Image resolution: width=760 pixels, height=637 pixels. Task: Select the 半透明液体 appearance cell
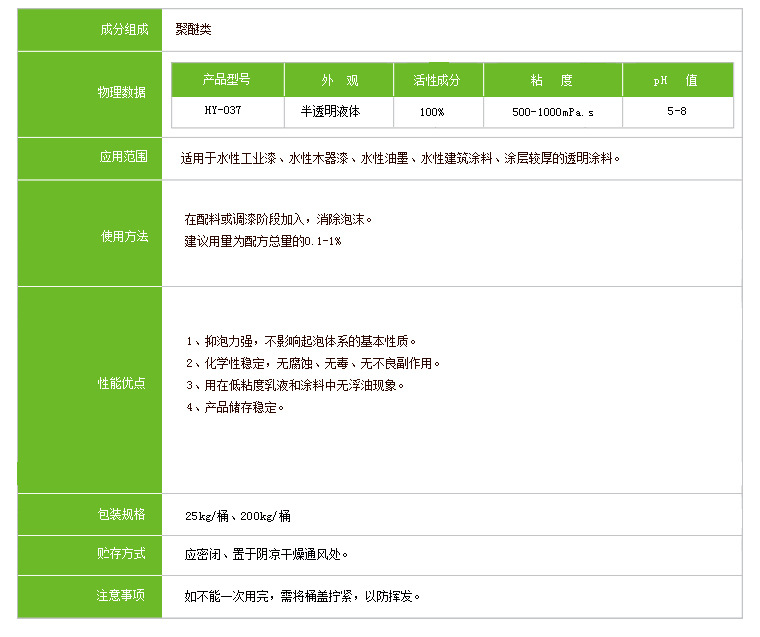pyautogui.click(x=338, y=111)
